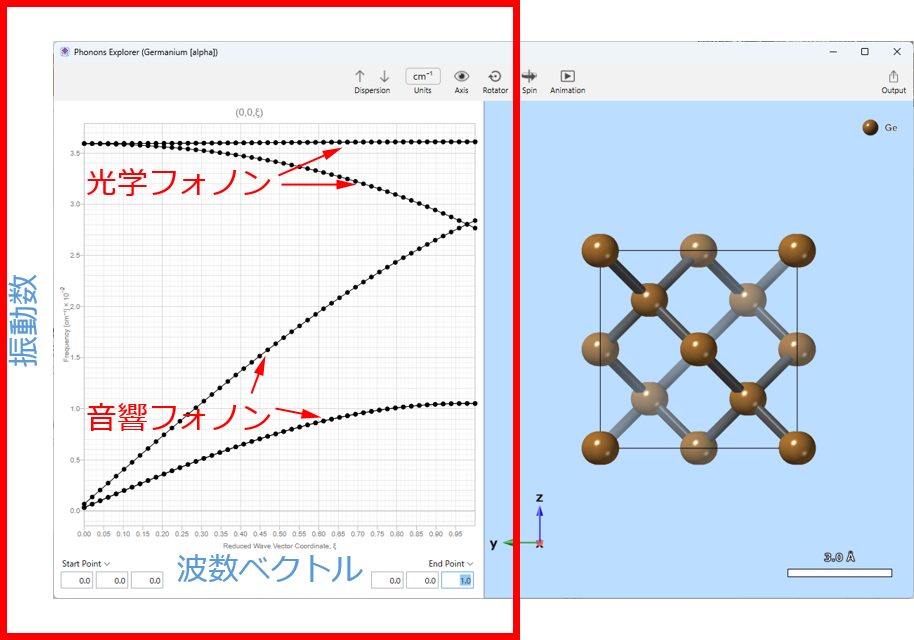Select the End Point field showing 1.0
This screenshot has width=914, height=640.
pos(457,581)
